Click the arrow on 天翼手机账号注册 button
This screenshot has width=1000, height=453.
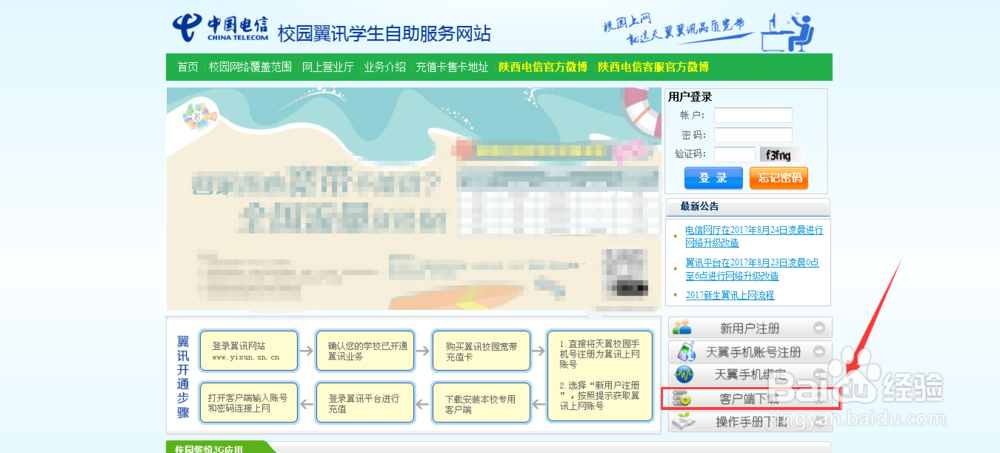[x=820, y=352]
